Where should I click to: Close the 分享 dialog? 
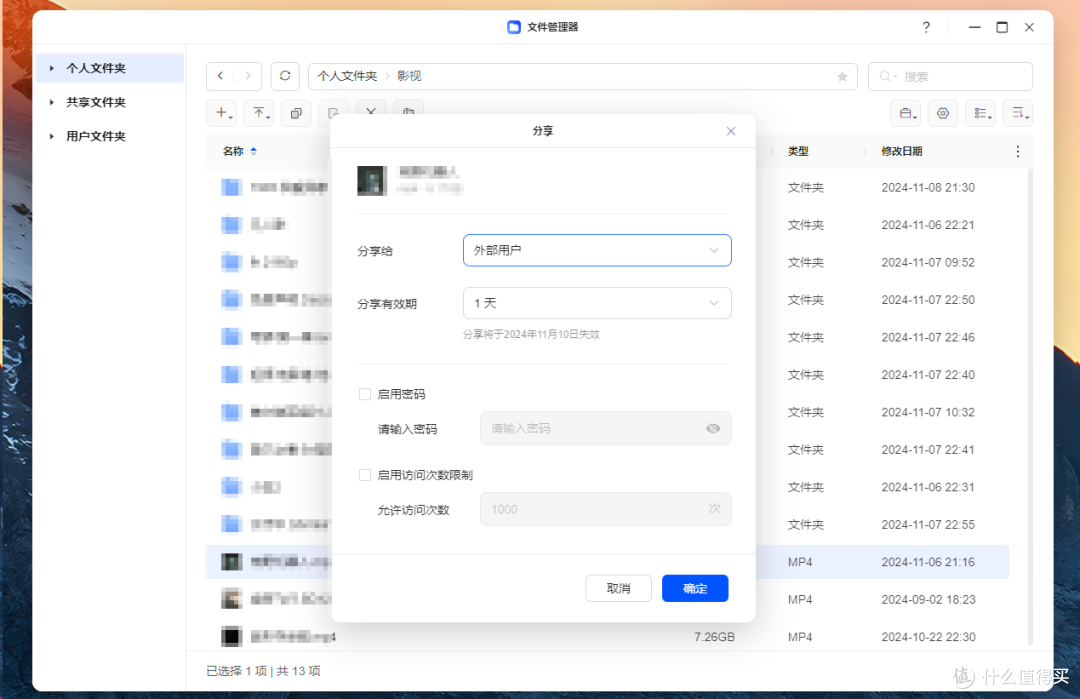731,131
